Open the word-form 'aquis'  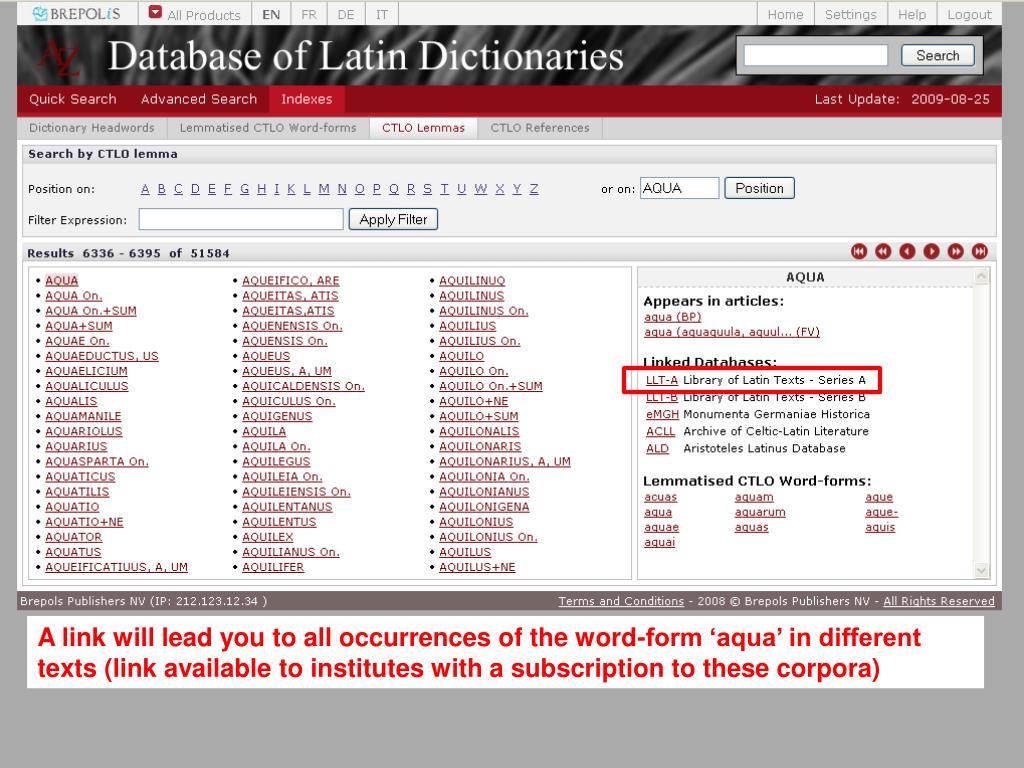click(x=880, y=527)
